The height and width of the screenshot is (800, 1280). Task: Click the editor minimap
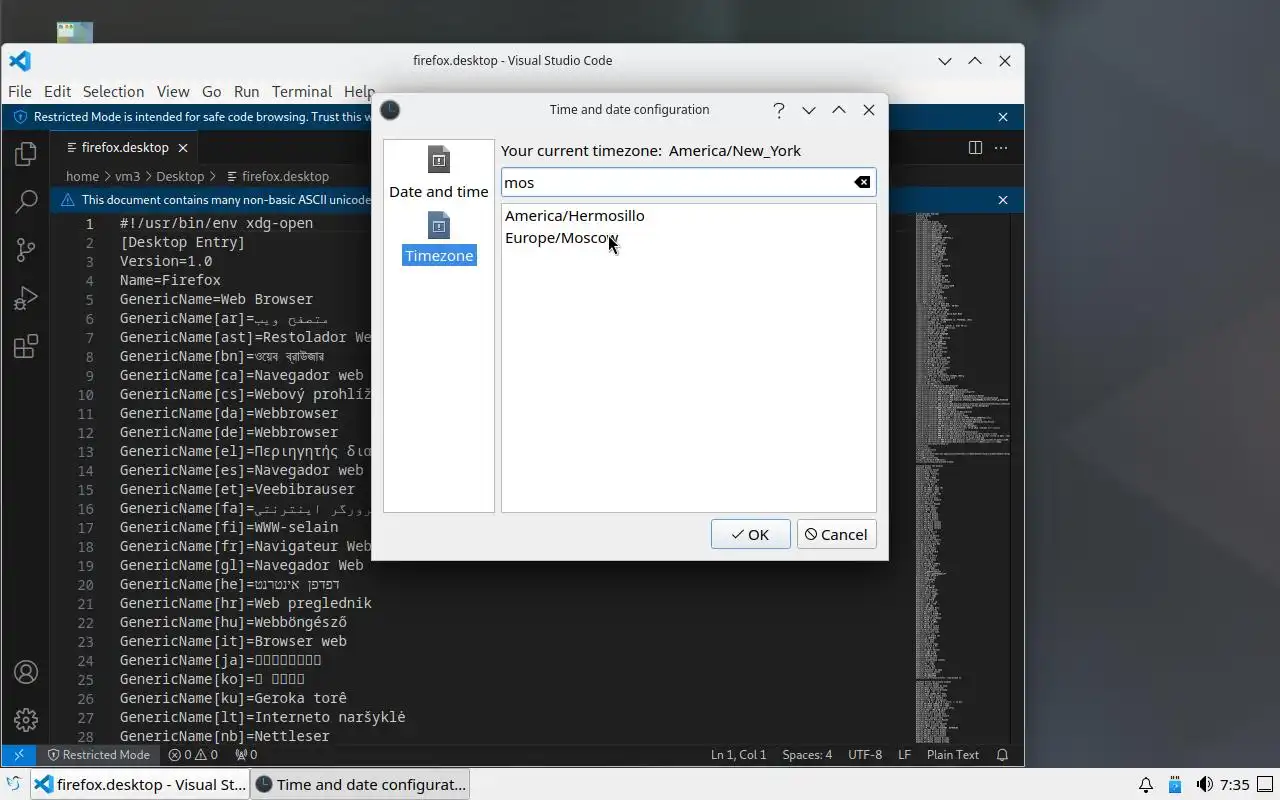(x=962, y=475)
